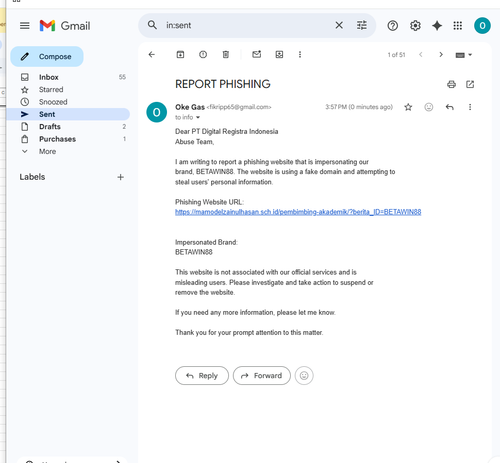Show details dropdown next to 'to info'
Screen dimensions: 500x463
click(198, 117)
